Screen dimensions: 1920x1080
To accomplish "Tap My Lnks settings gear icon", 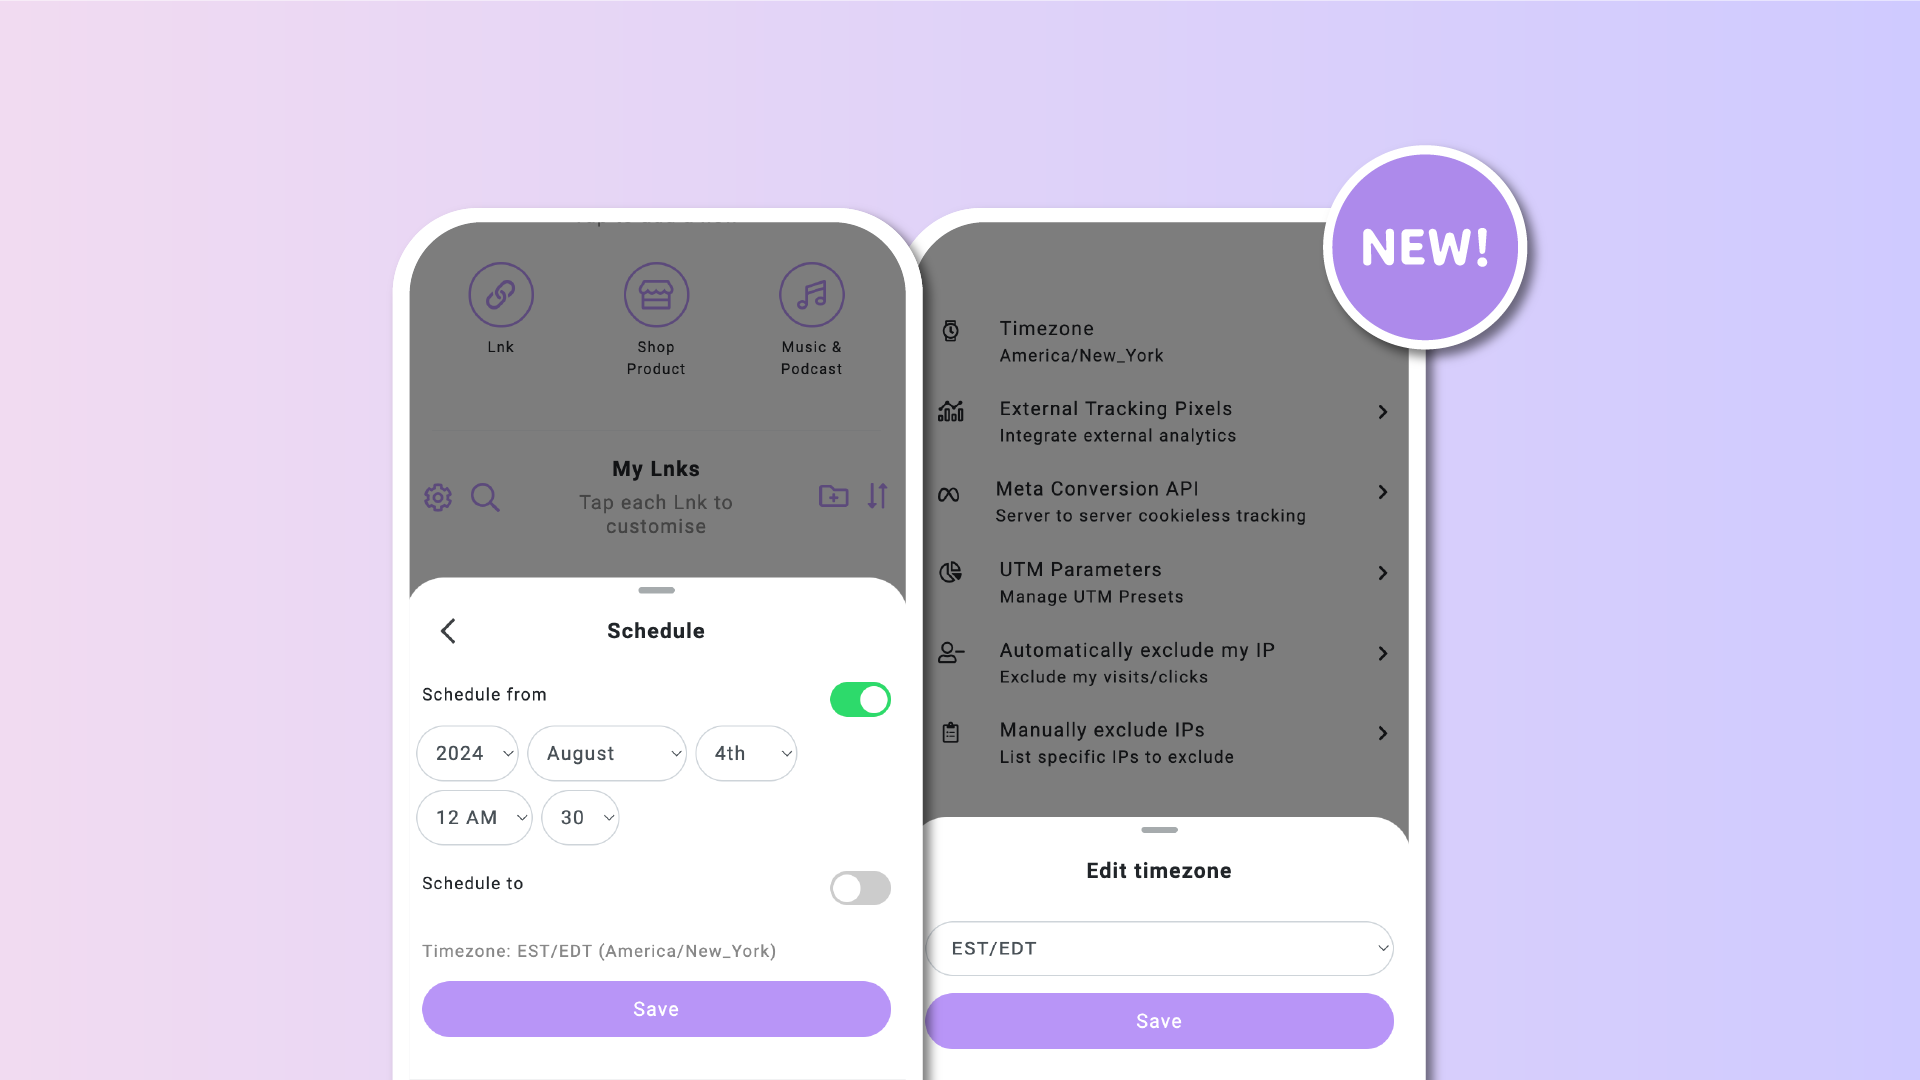I will 436,496.
